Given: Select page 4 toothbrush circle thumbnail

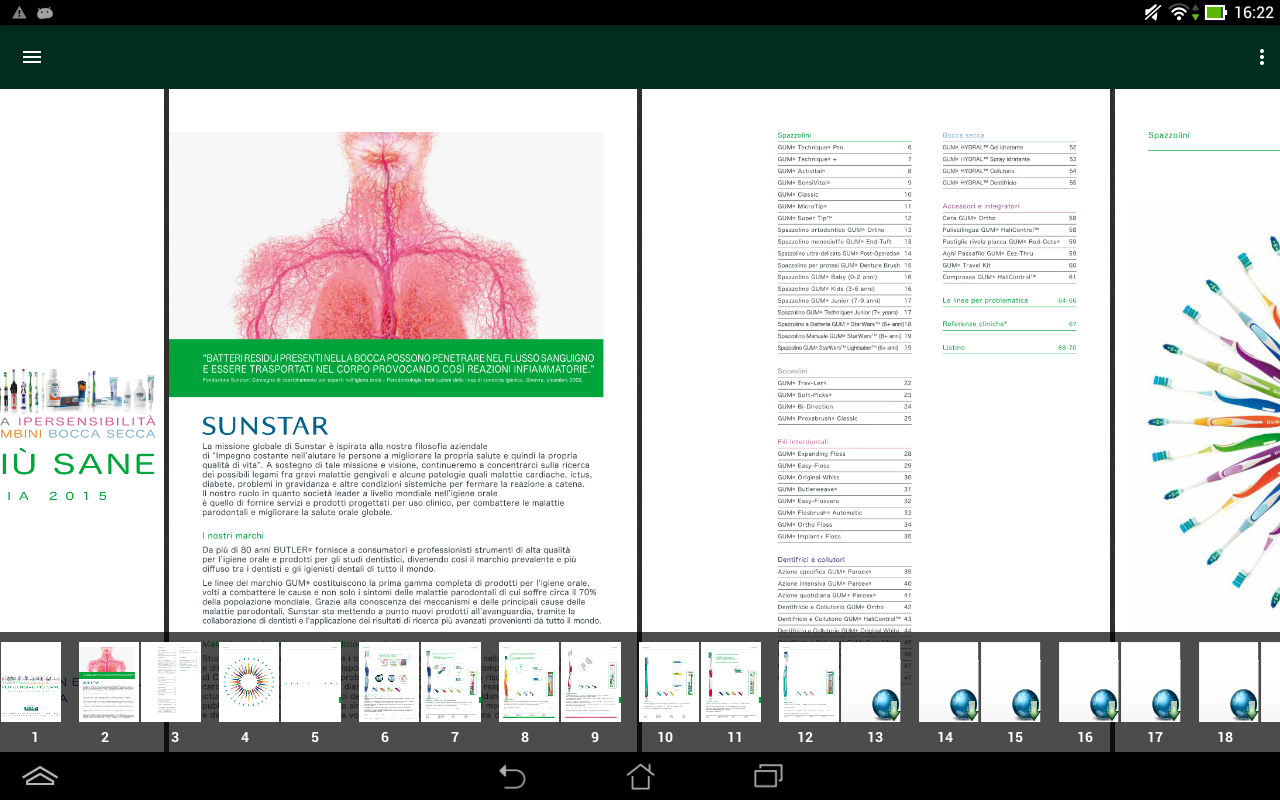Looking at the screenshot, I should click(x=249, y=682).
